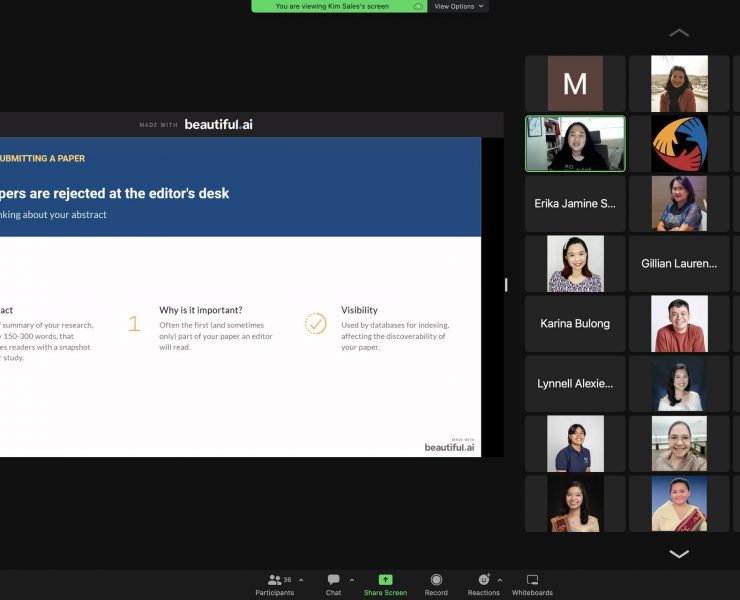Show next participants with the bottom chevron
Image resolution: width=740 pixels, height=600 pixels.
coord(679,553)
